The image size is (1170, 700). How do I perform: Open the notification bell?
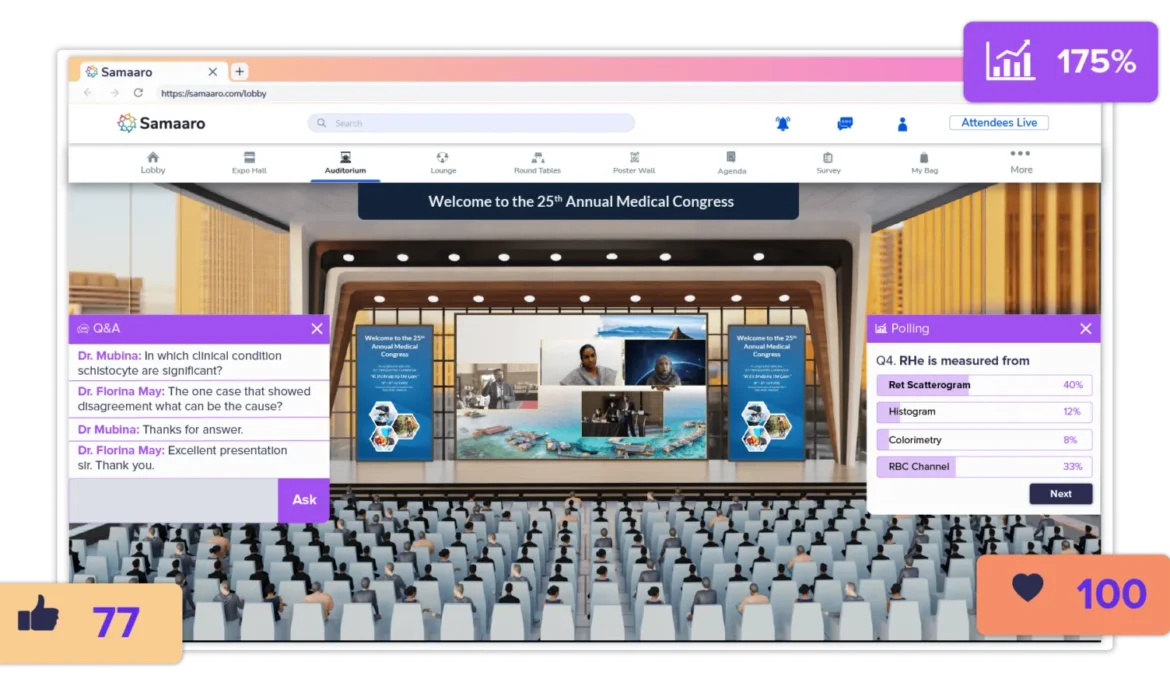point(783,122)
